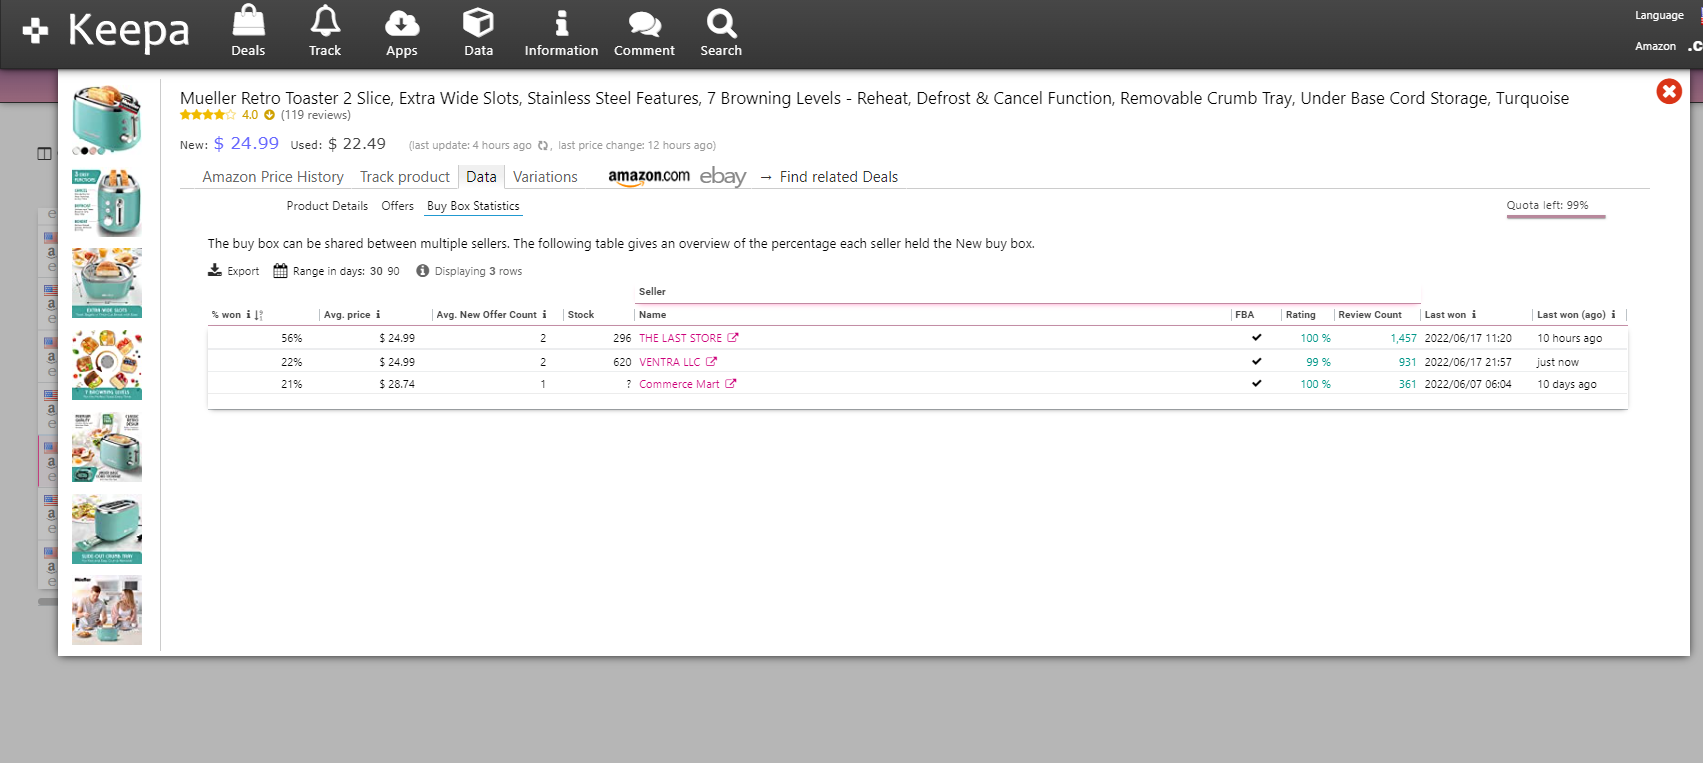Click the Stock column header
Screen dimensions: 1703x763
(581, 314)
